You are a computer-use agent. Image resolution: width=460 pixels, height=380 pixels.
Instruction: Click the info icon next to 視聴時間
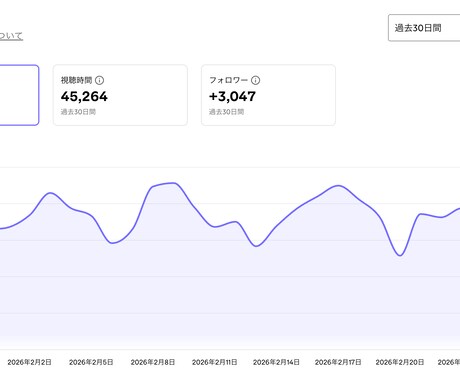click(99, 80)
